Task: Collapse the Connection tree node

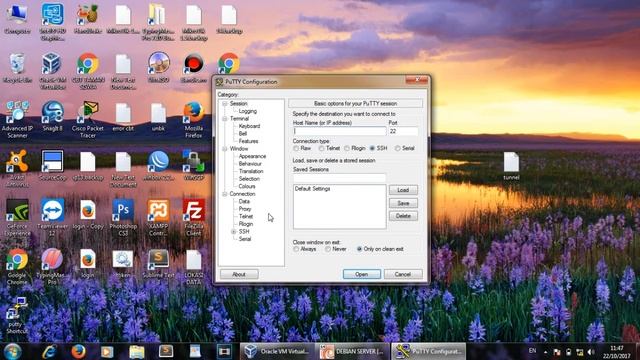Action: click(224, 194)
